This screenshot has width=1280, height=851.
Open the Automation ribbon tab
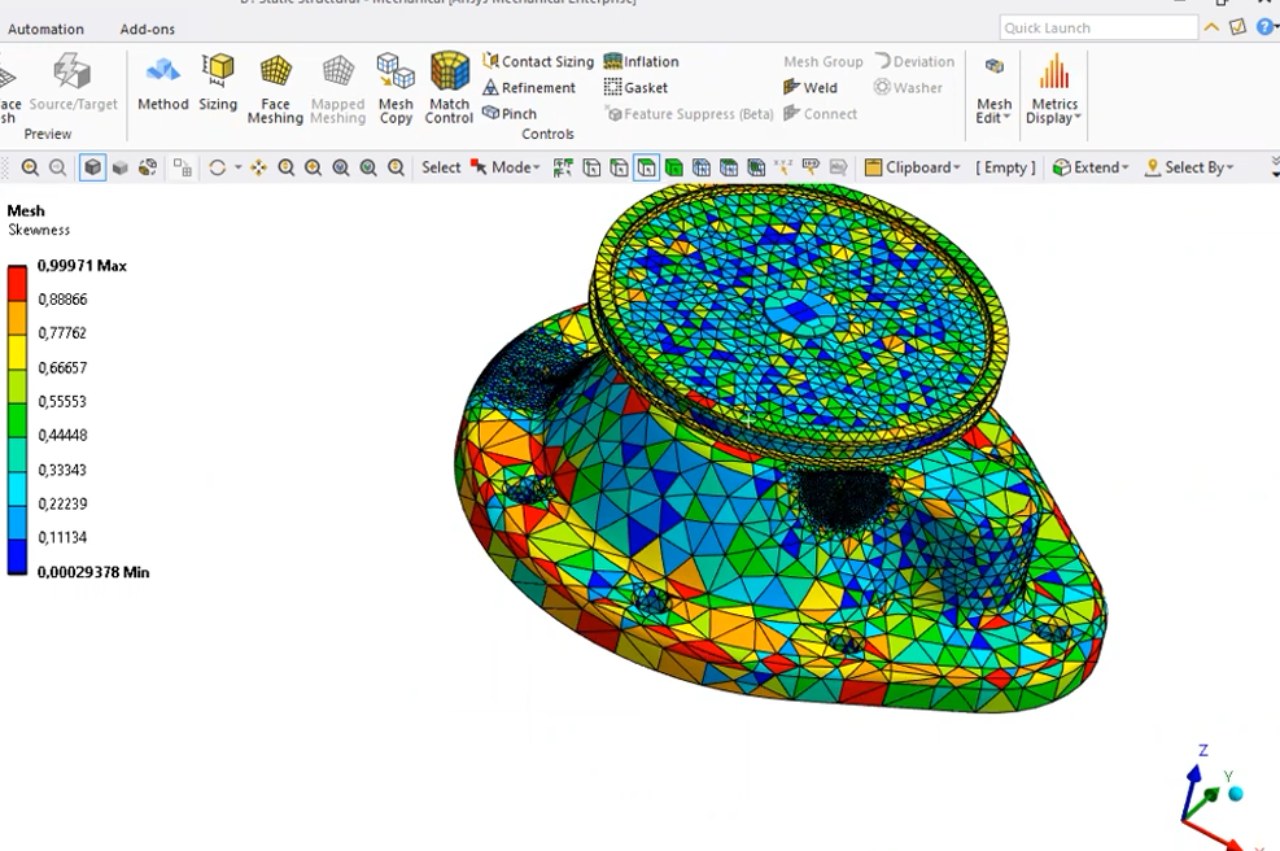point(46,29)
